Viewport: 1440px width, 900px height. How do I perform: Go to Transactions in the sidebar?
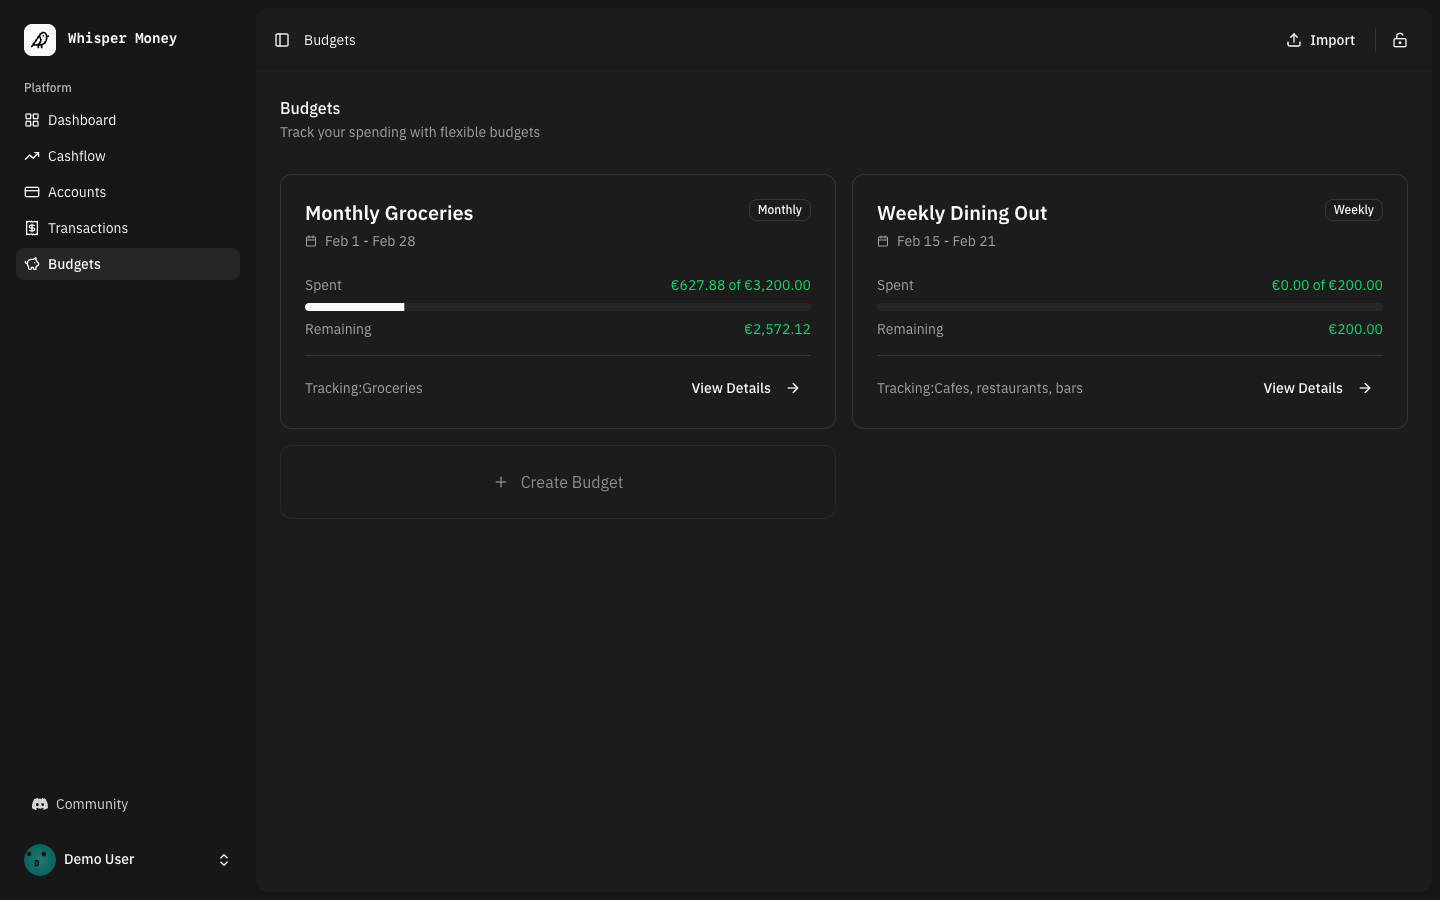[88, 228]
